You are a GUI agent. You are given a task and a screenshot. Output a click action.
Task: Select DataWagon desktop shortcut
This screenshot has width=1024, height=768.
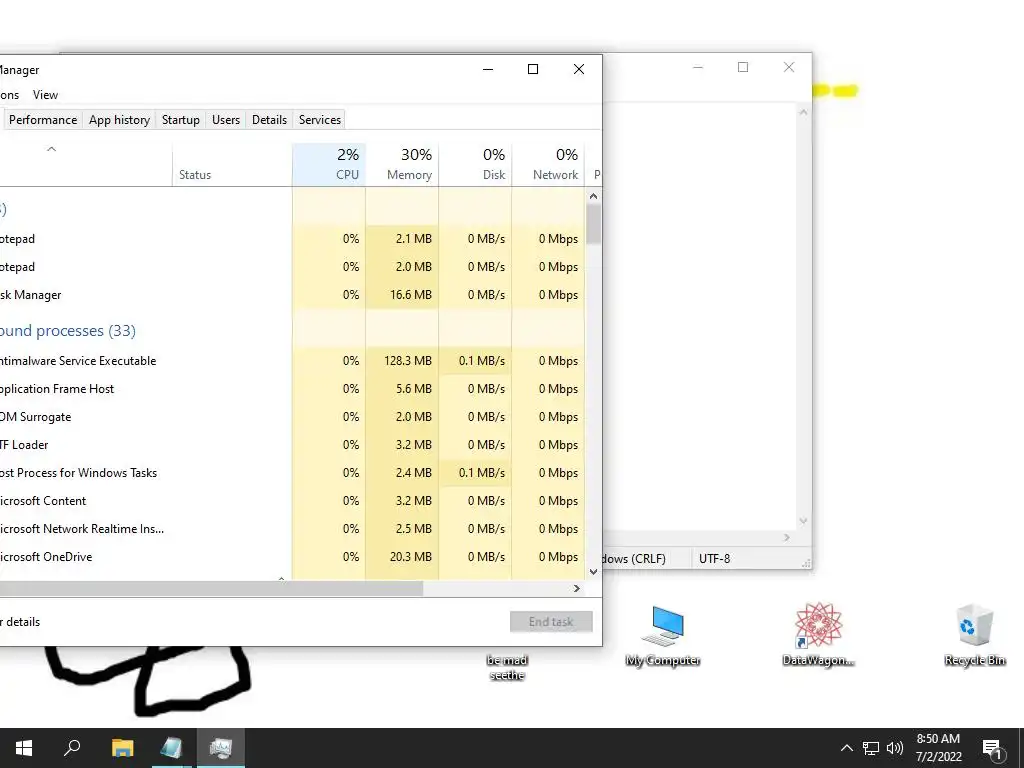(x=818, y=635)
